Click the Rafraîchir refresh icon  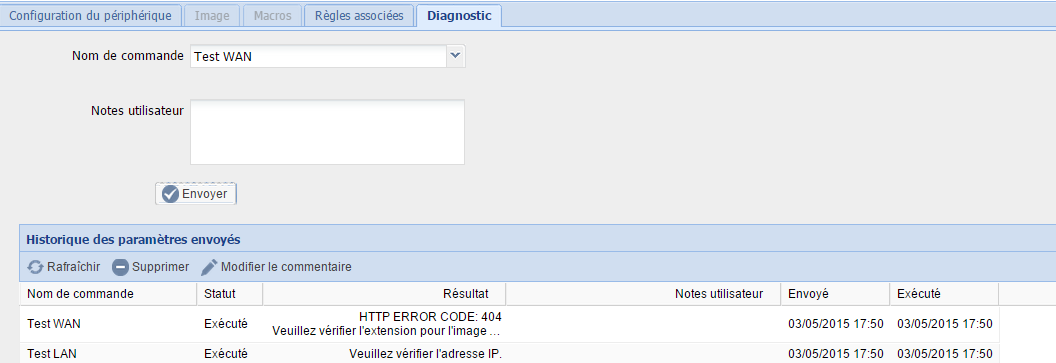click(x=35, y=267)
